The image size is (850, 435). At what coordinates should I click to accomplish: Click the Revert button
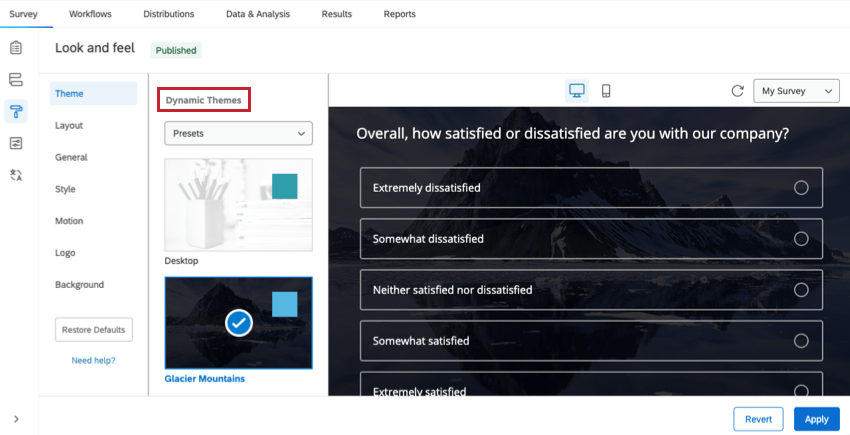pos(758,419)
